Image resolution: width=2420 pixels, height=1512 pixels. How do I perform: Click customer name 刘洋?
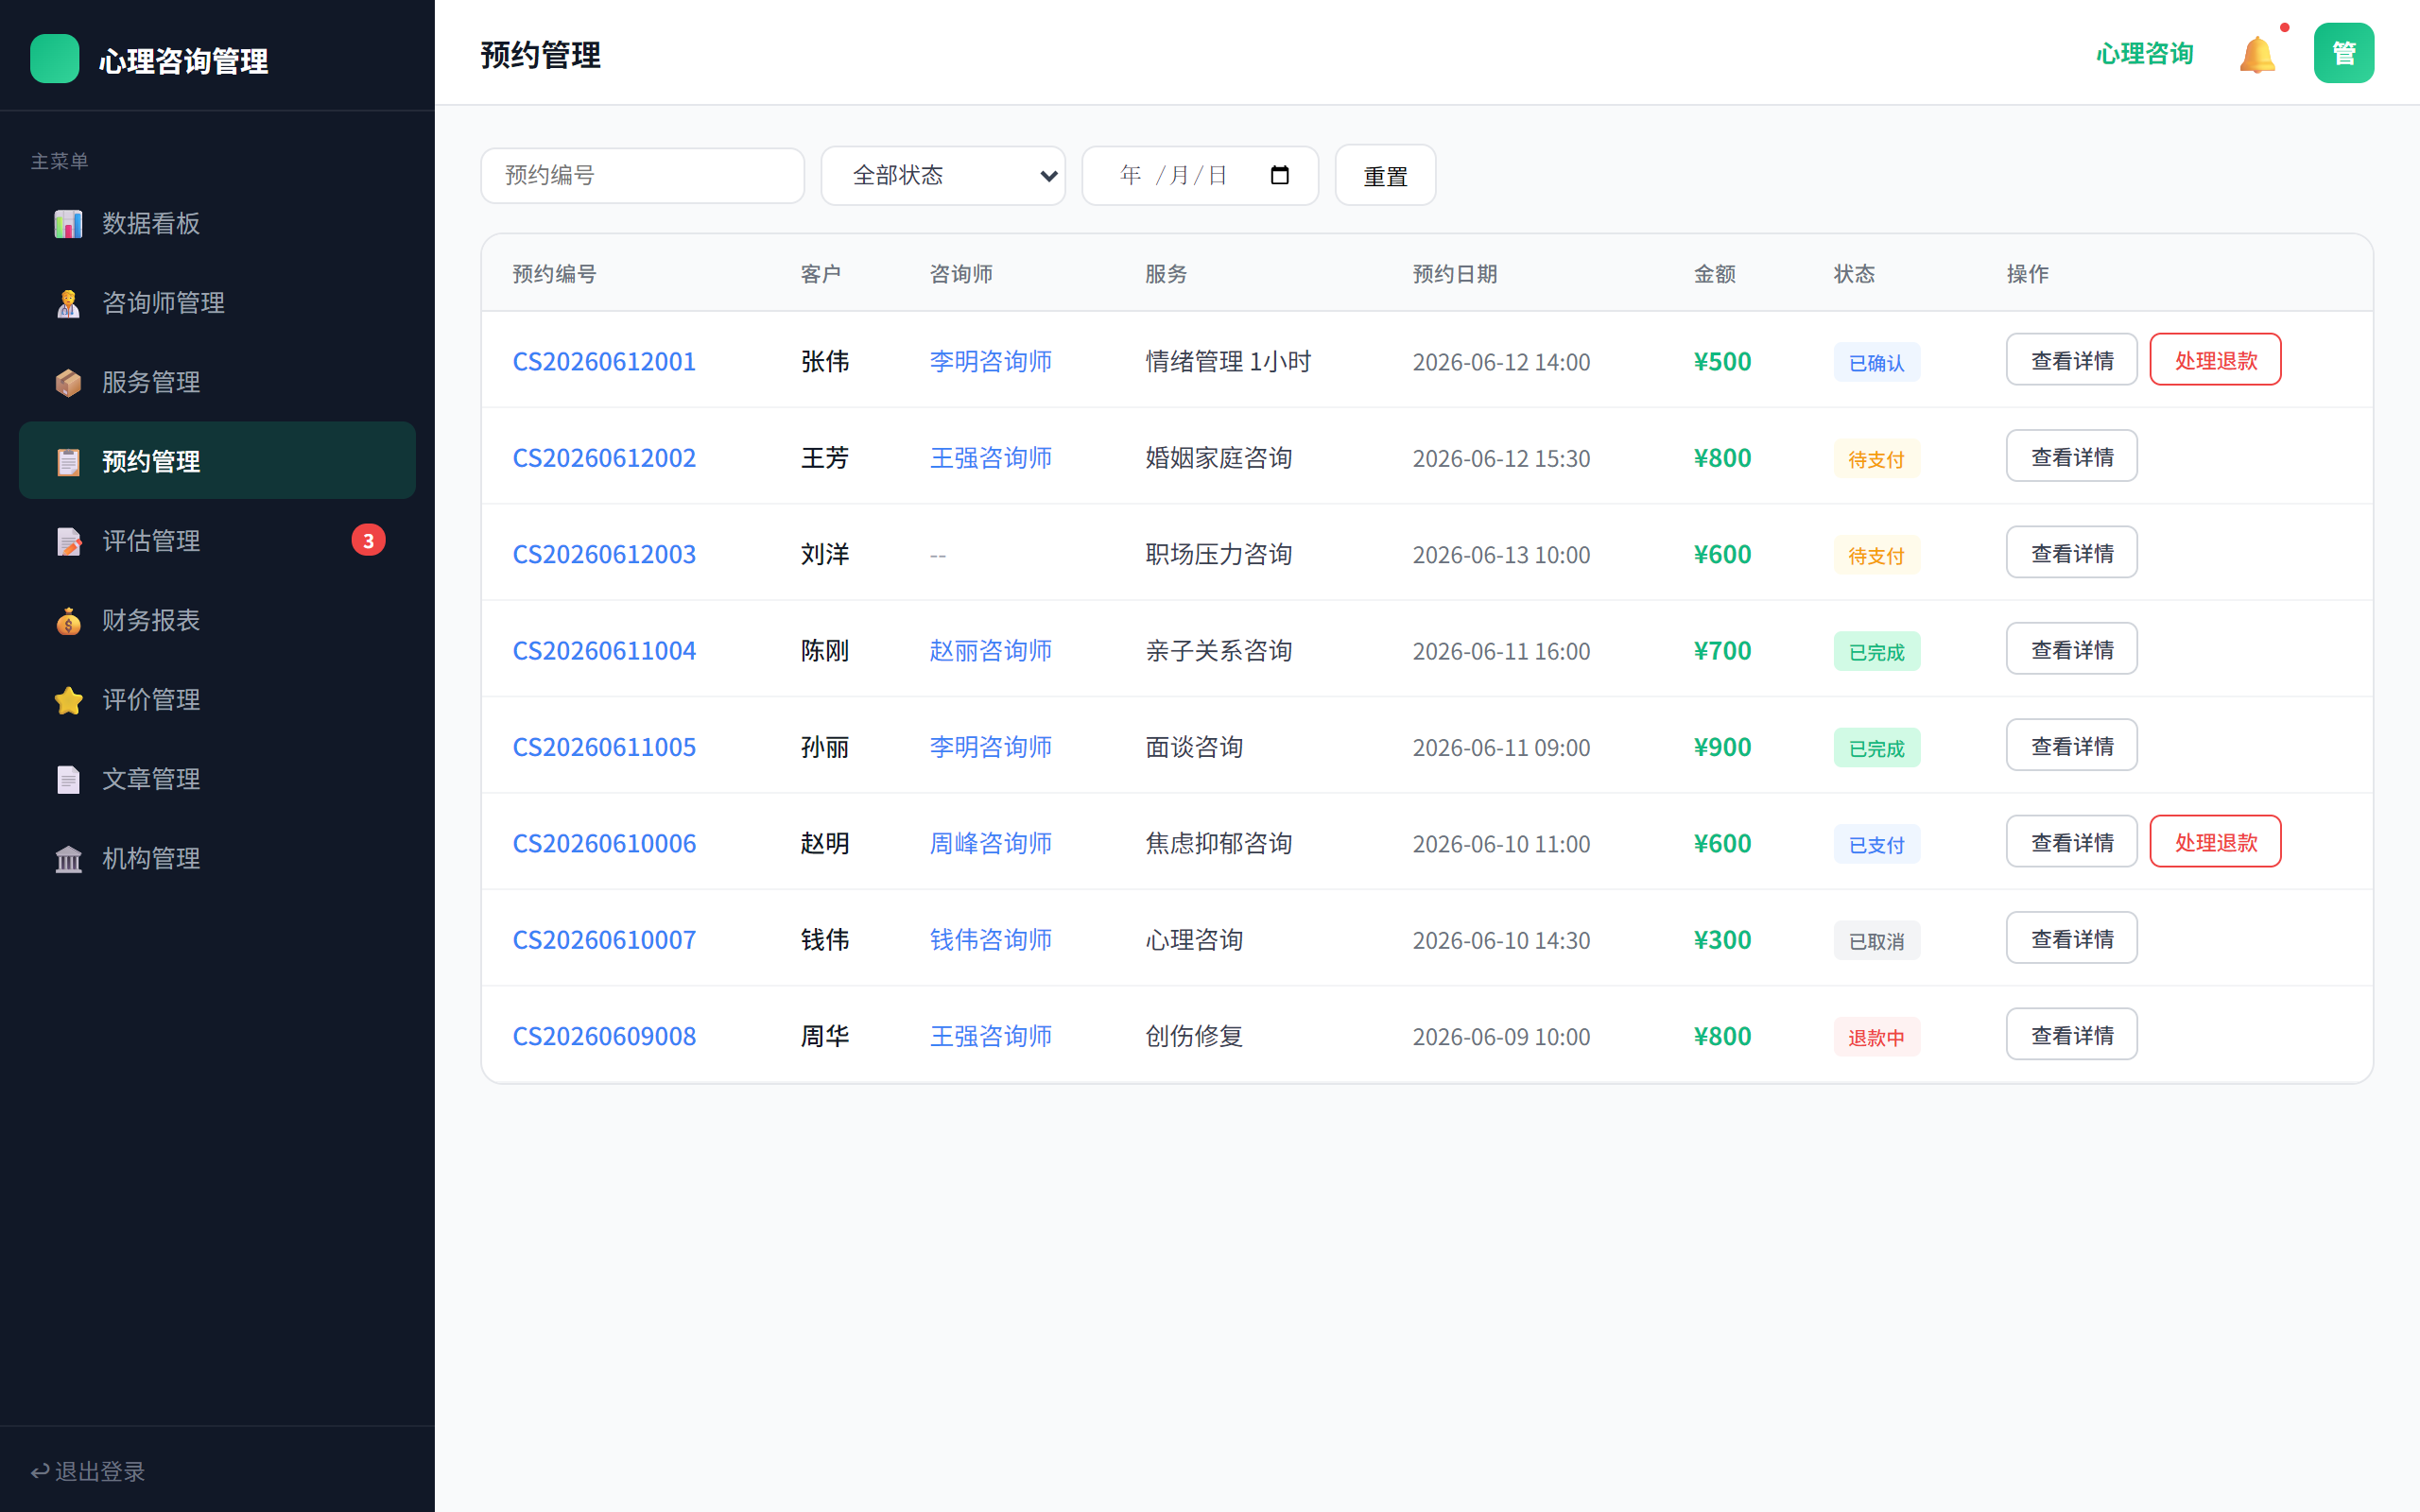824,554
